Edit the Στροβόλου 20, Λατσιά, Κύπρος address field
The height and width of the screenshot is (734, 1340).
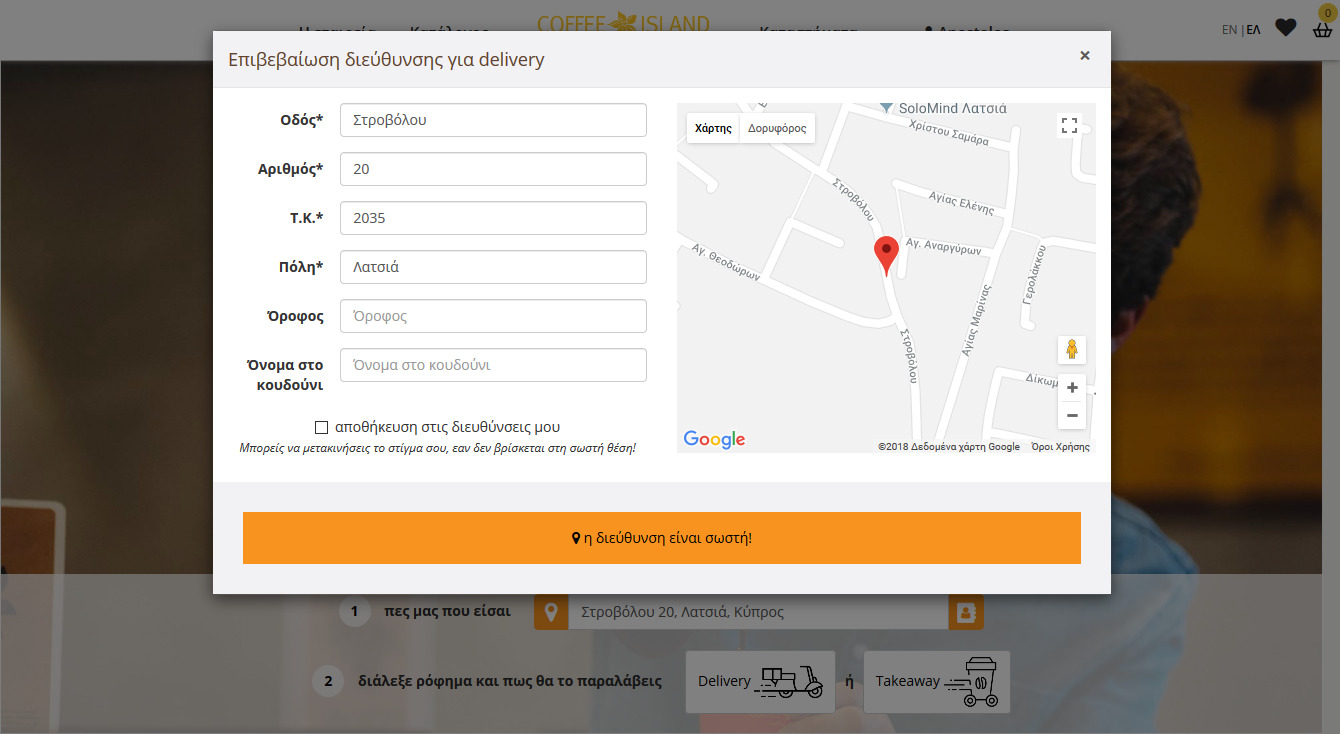pyautogui.click(x=758, y=612)
